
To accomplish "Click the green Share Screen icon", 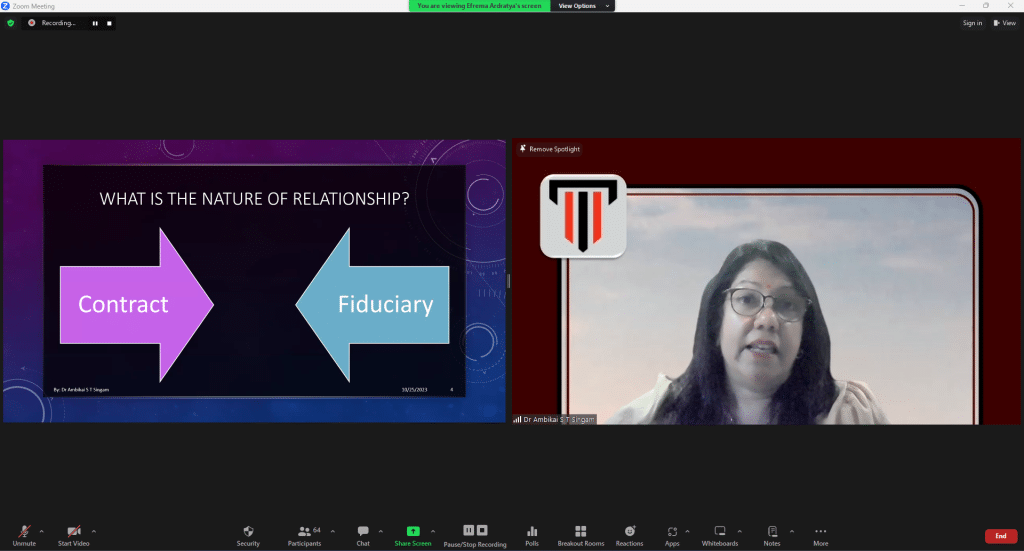I will pyautogui.click(x=412, y=531).
